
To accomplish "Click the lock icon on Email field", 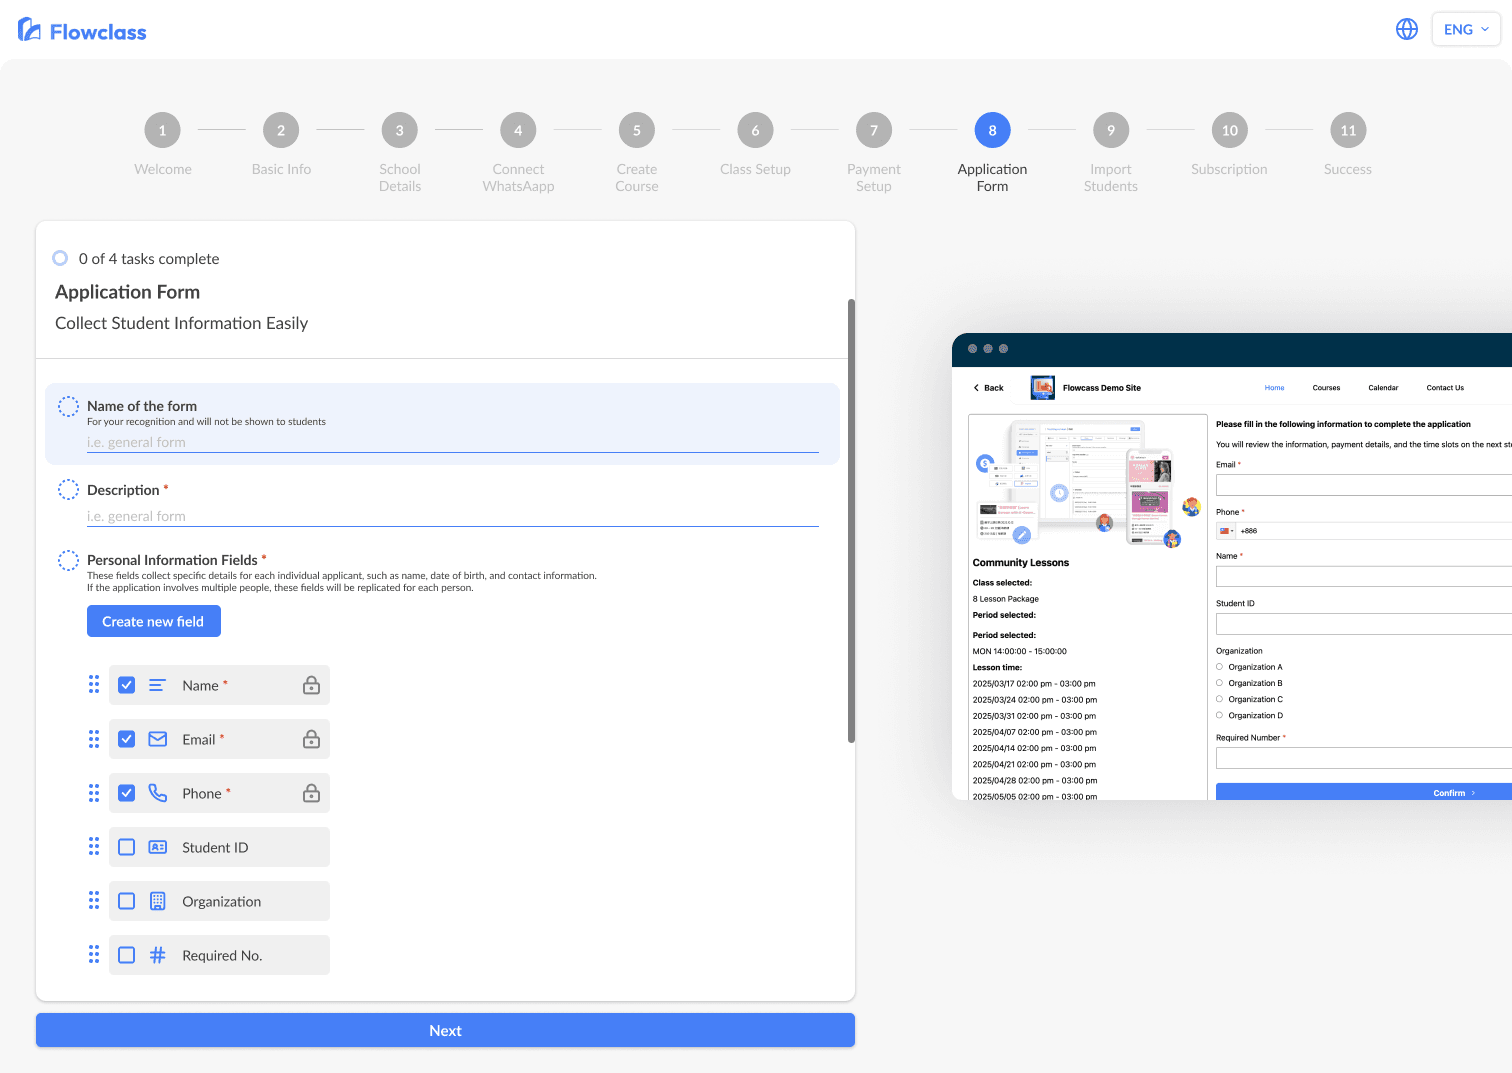I will pos(312,739).
